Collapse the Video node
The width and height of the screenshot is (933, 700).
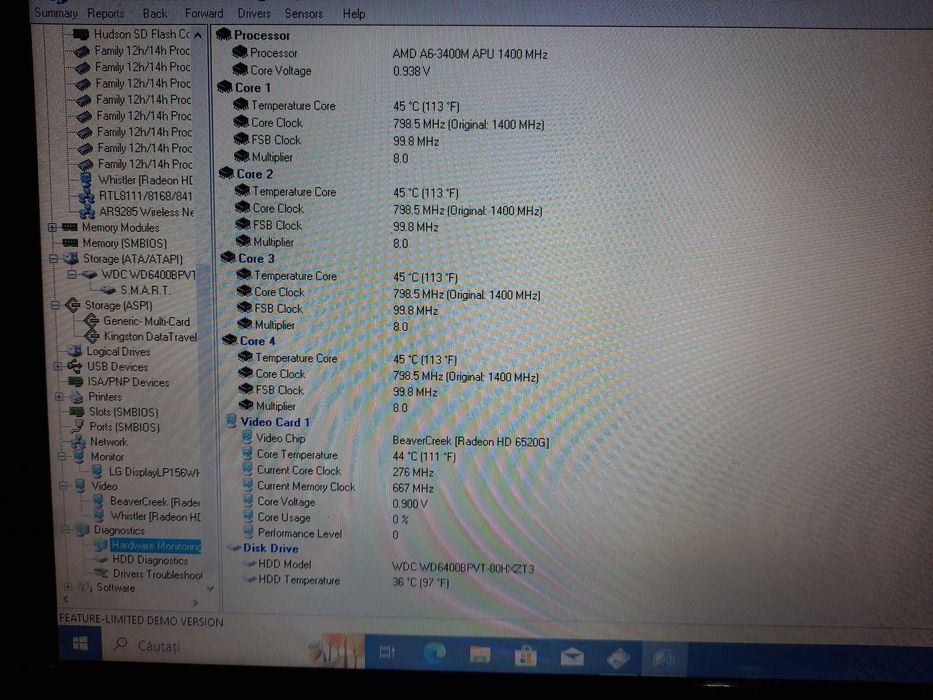click(63, 486)
